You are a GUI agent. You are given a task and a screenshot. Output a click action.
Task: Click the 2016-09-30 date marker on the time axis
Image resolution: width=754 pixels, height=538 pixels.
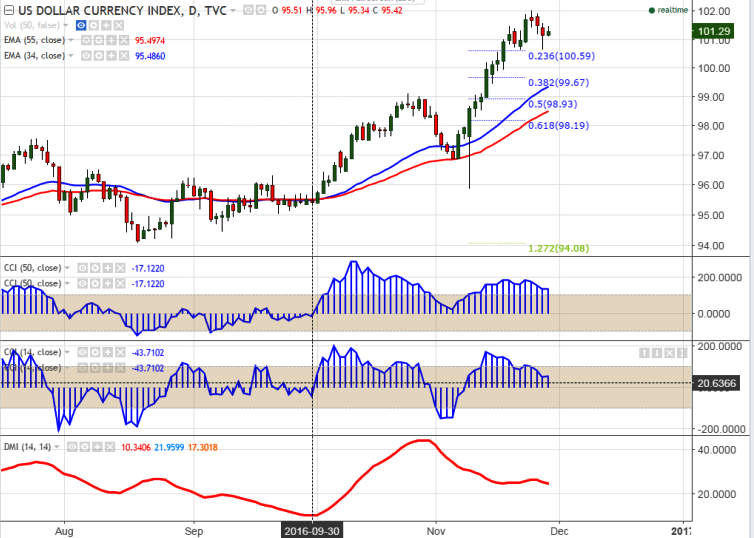(312, 531)
